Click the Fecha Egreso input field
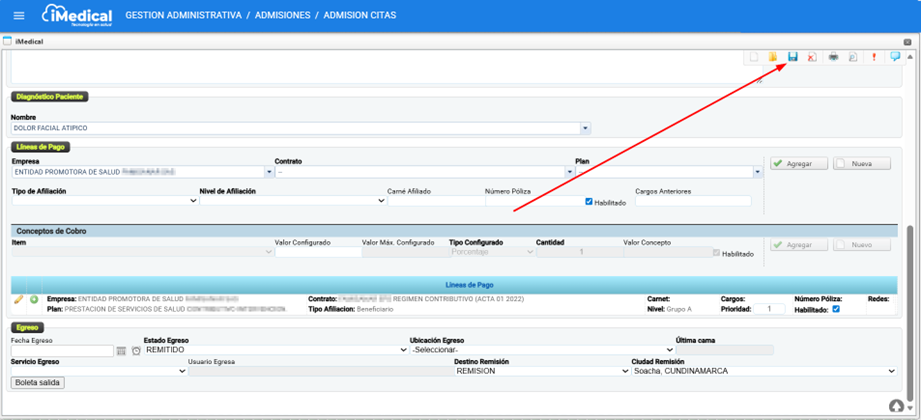The image size is (921, 420). pyautogui.click(x=62, y=351)
